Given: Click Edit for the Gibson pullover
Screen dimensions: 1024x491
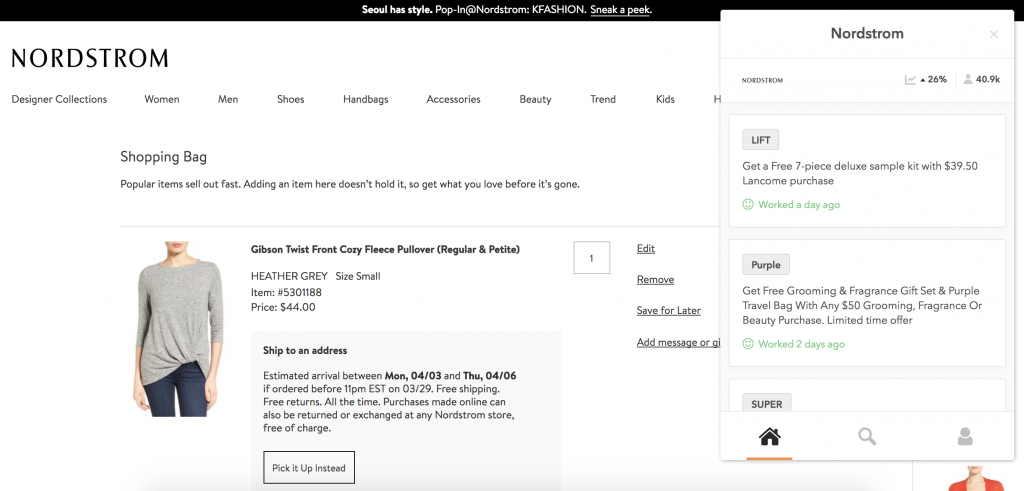Looking at the screenshot, I should [646, 248].
